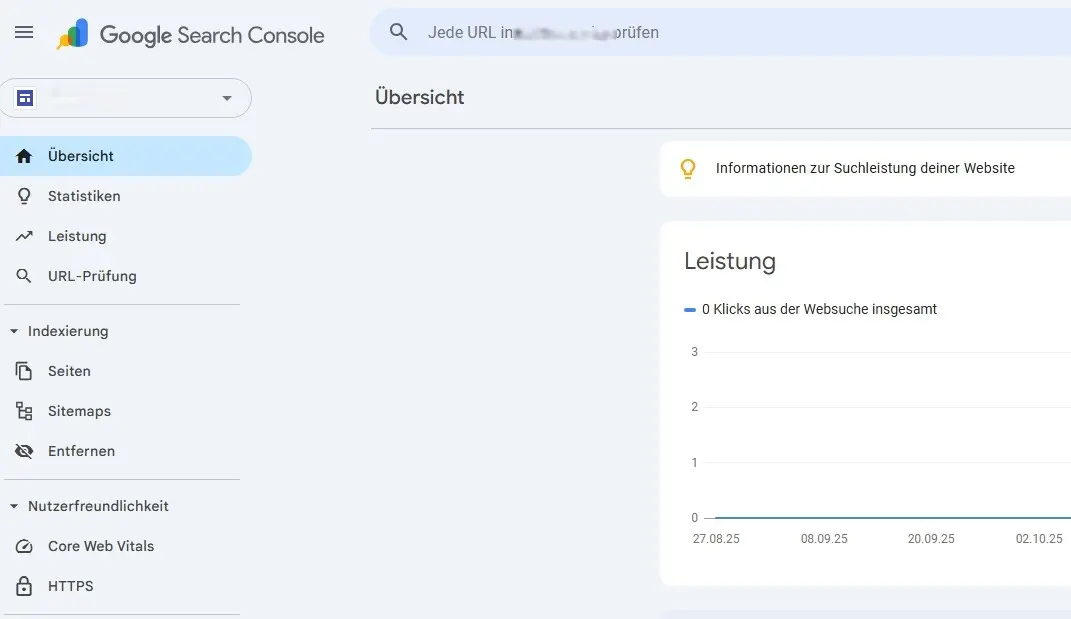Screen dimensions: 1071x619
Task: Collapse the Nutzerfreundlichkeit section
Action: (x=13, y=506)
